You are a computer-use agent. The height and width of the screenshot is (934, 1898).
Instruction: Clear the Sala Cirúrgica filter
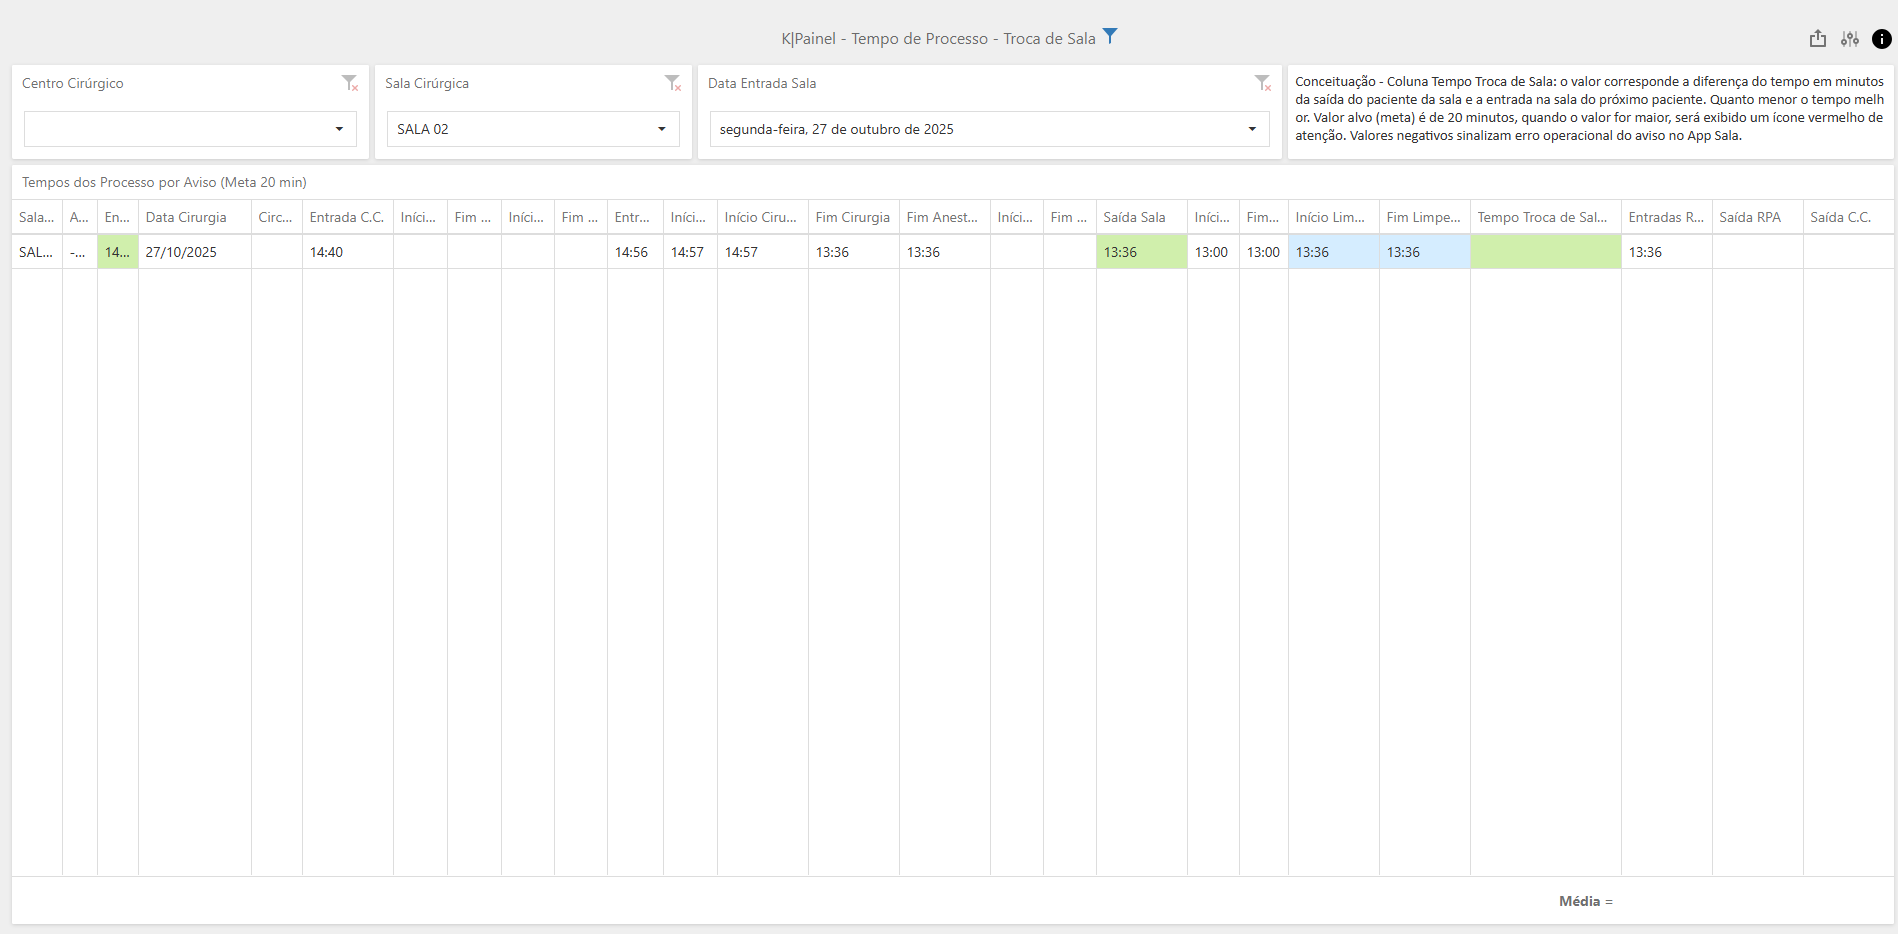(x=672, y=83)
